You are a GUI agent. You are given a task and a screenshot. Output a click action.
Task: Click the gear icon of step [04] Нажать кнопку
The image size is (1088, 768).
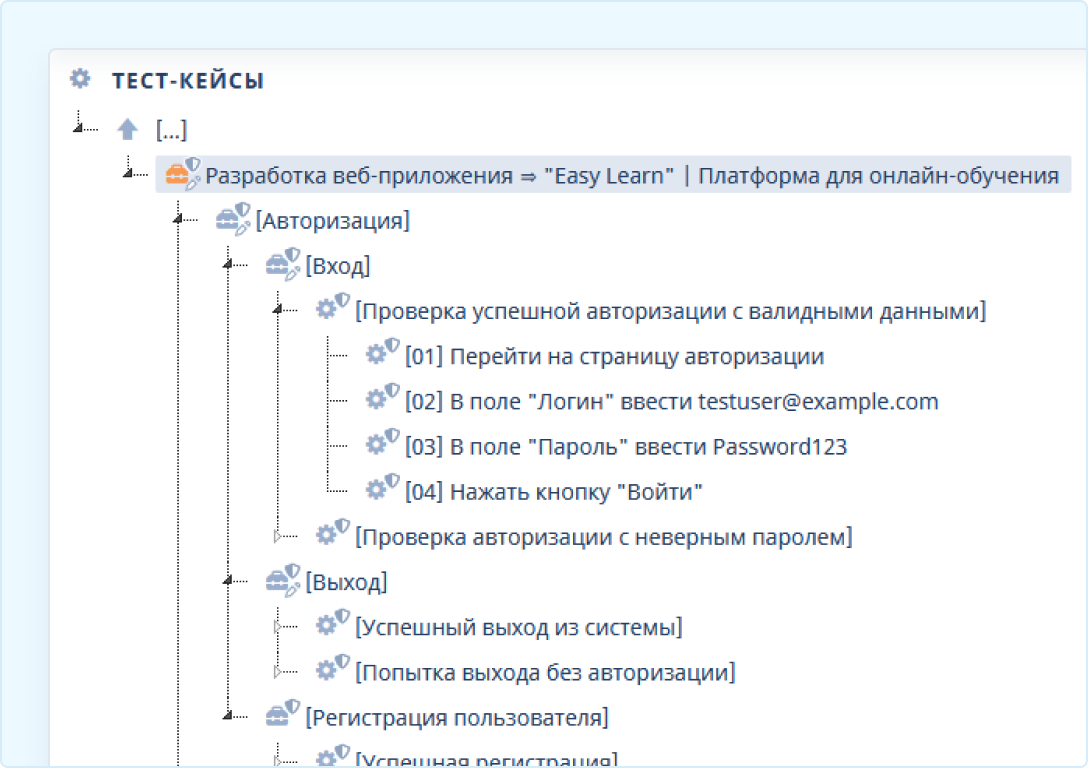(x=376, y=490)
